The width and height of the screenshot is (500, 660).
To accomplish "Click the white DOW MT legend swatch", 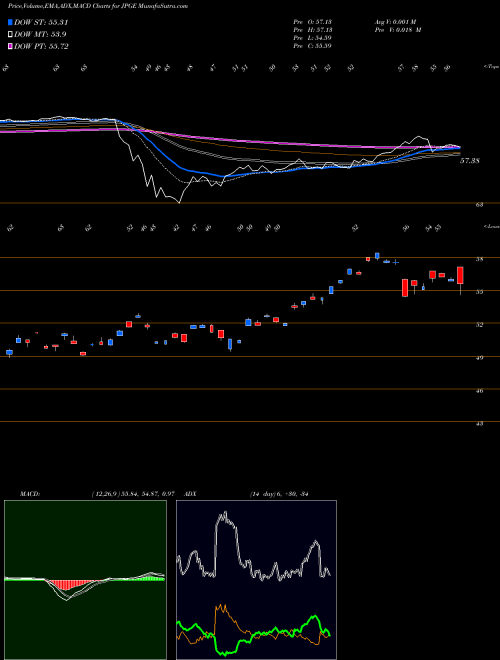I will (x=11, y=35).
